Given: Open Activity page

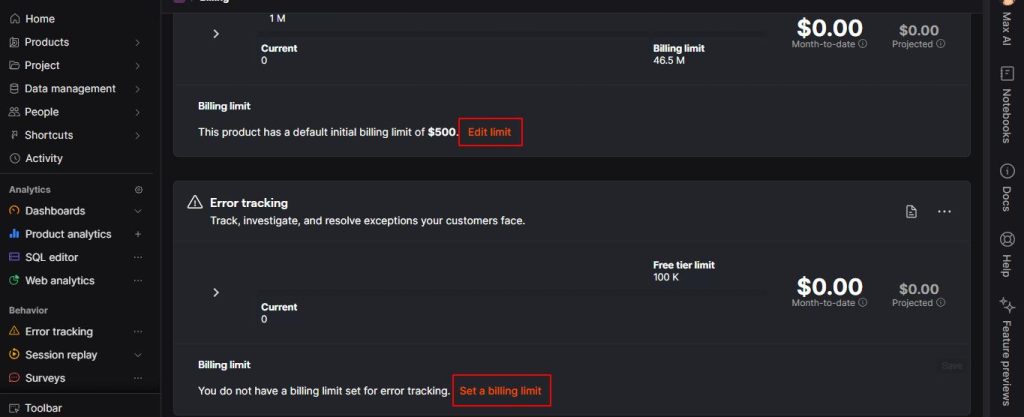Looking at the screenshot, I should click(x=44, y=159).
